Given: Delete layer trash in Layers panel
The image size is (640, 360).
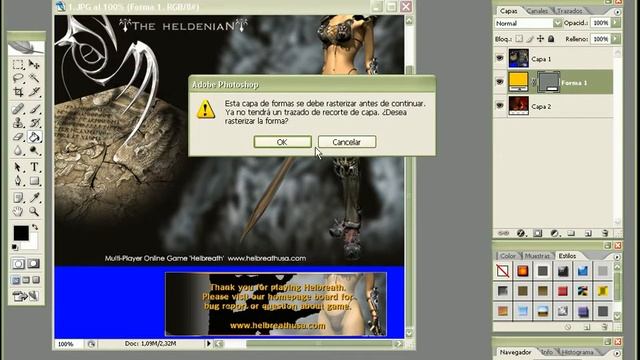Looking at the screenshot, I should 605,233.
